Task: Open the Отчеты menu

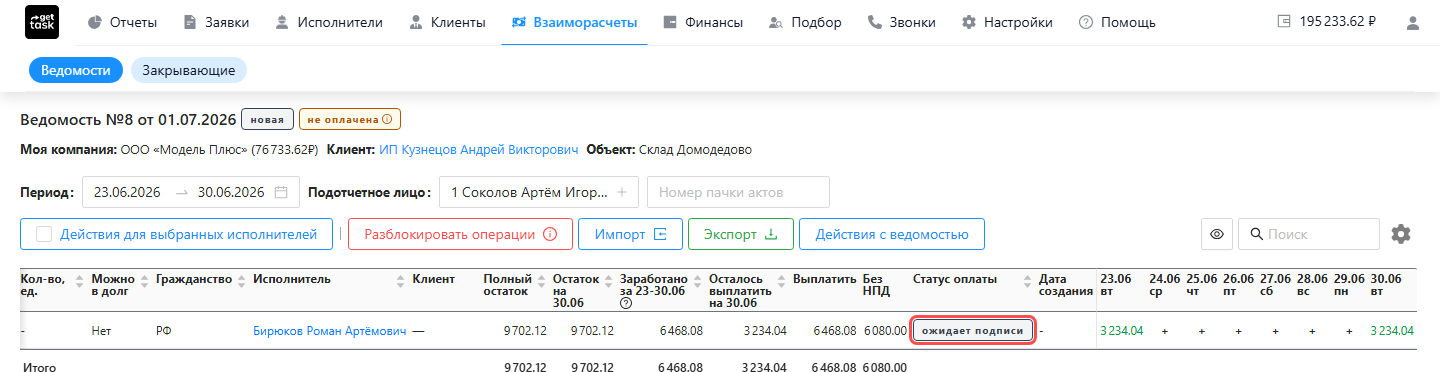Action: [122, 22]
